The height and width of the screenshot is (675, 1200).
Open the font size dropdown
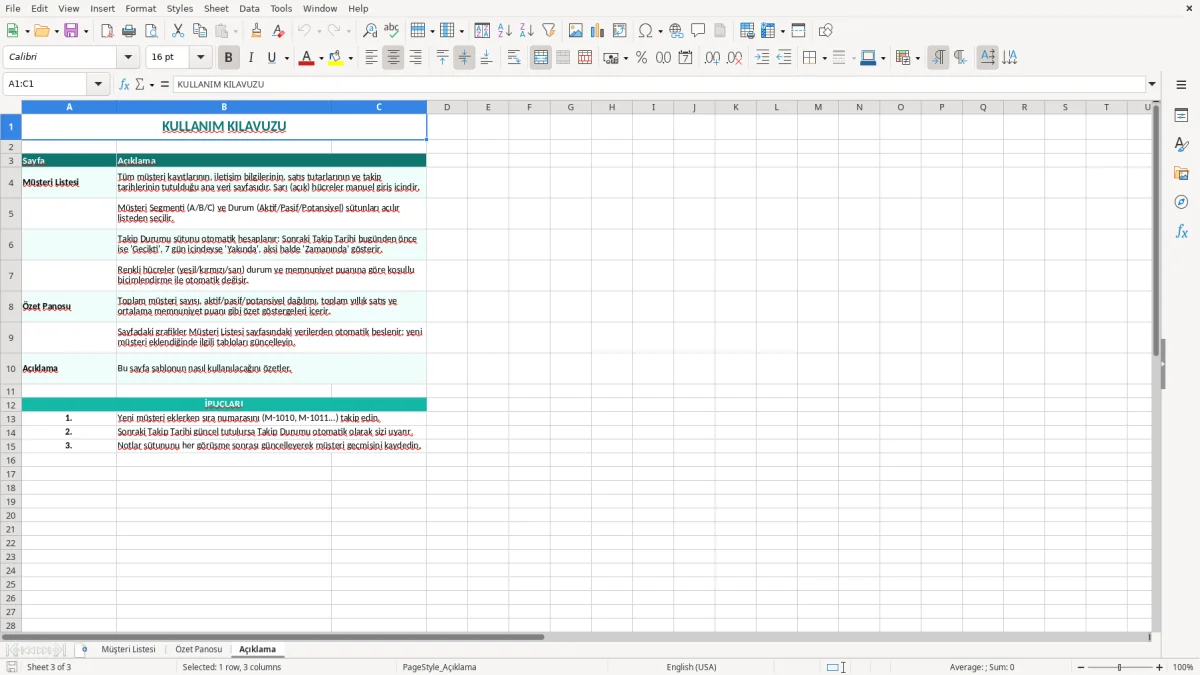point(200,58)
